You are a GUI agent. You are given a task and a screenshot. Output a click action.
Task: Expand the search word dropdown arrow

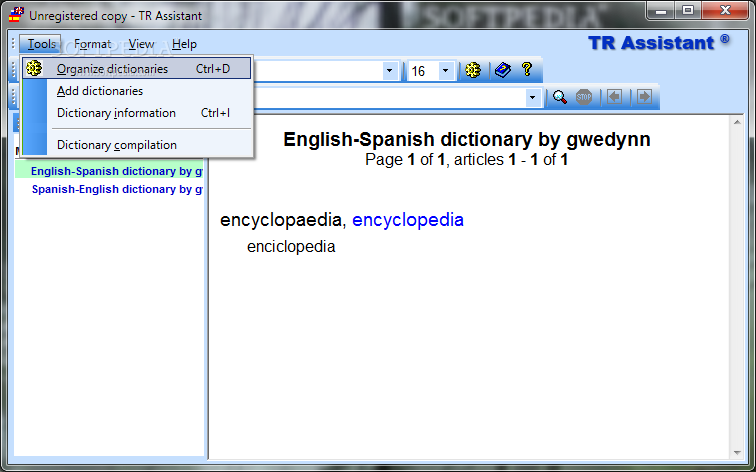point(532,98)
